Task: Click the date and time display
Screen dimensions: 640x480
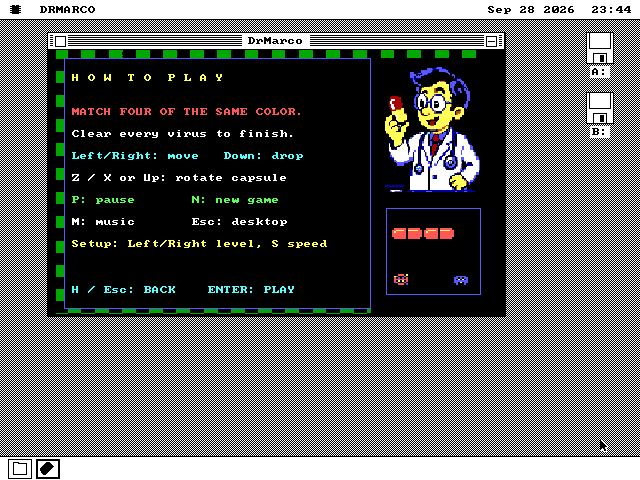Action: point(559,9)
